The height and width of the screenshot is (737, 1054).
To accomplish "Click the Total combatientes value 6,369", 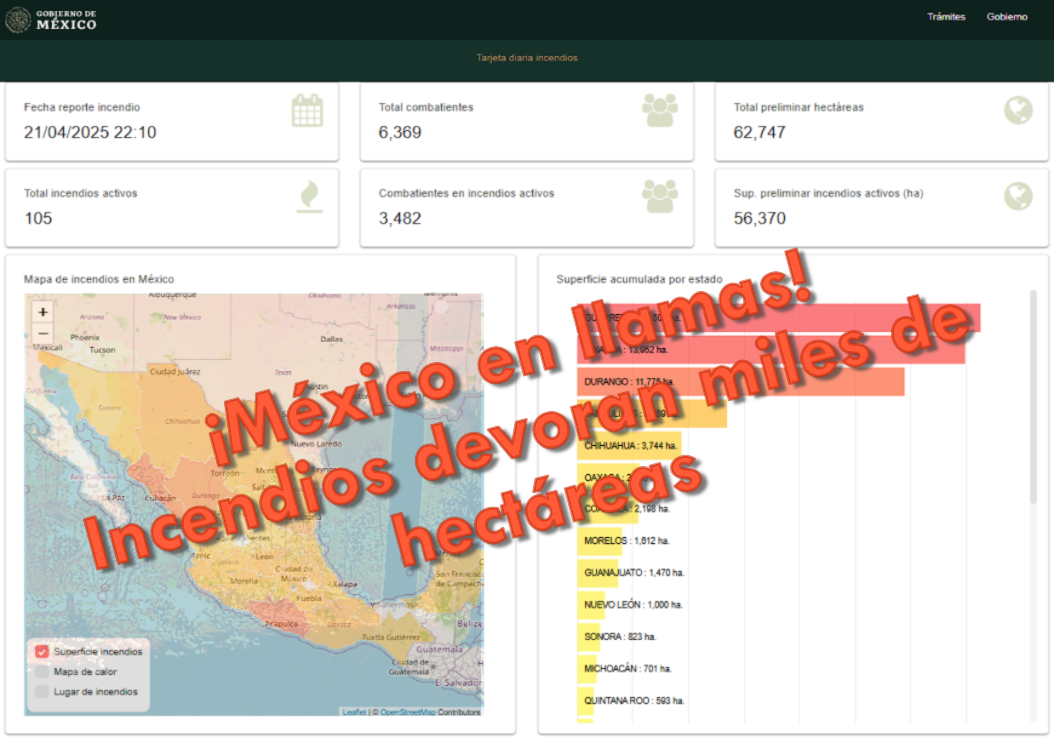I will [x=400, y=132].
